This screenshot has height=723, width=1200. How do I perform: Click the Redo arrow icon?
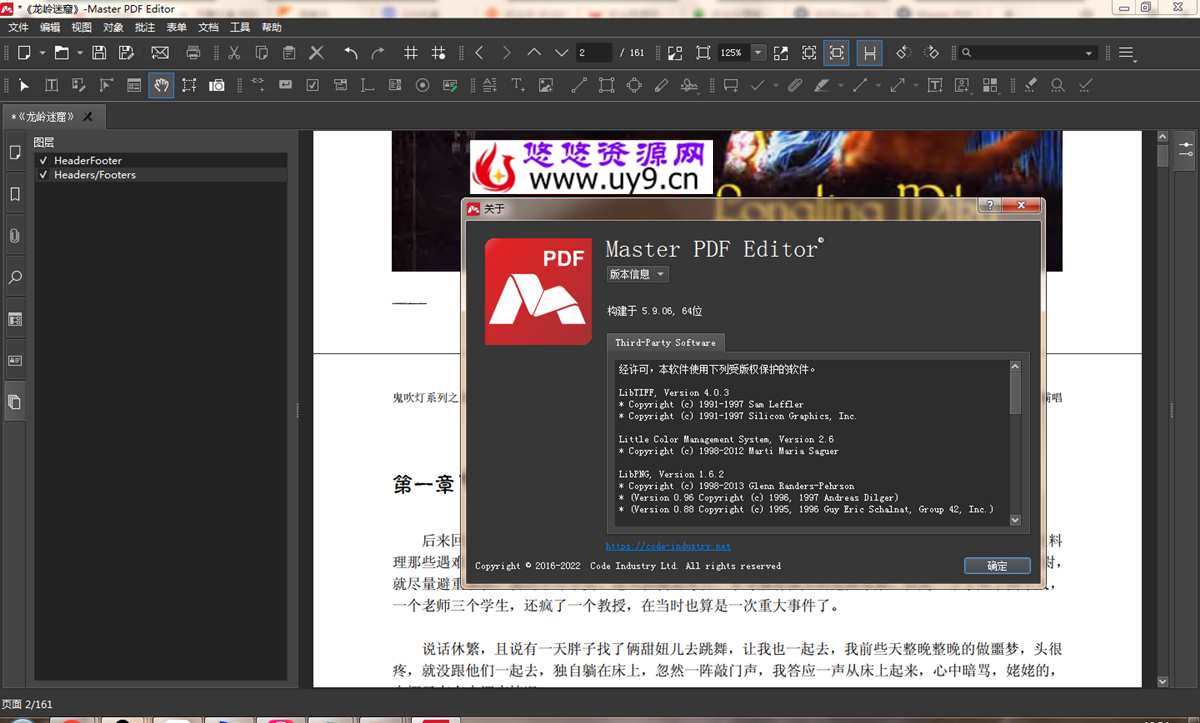(x=378, y=53)
